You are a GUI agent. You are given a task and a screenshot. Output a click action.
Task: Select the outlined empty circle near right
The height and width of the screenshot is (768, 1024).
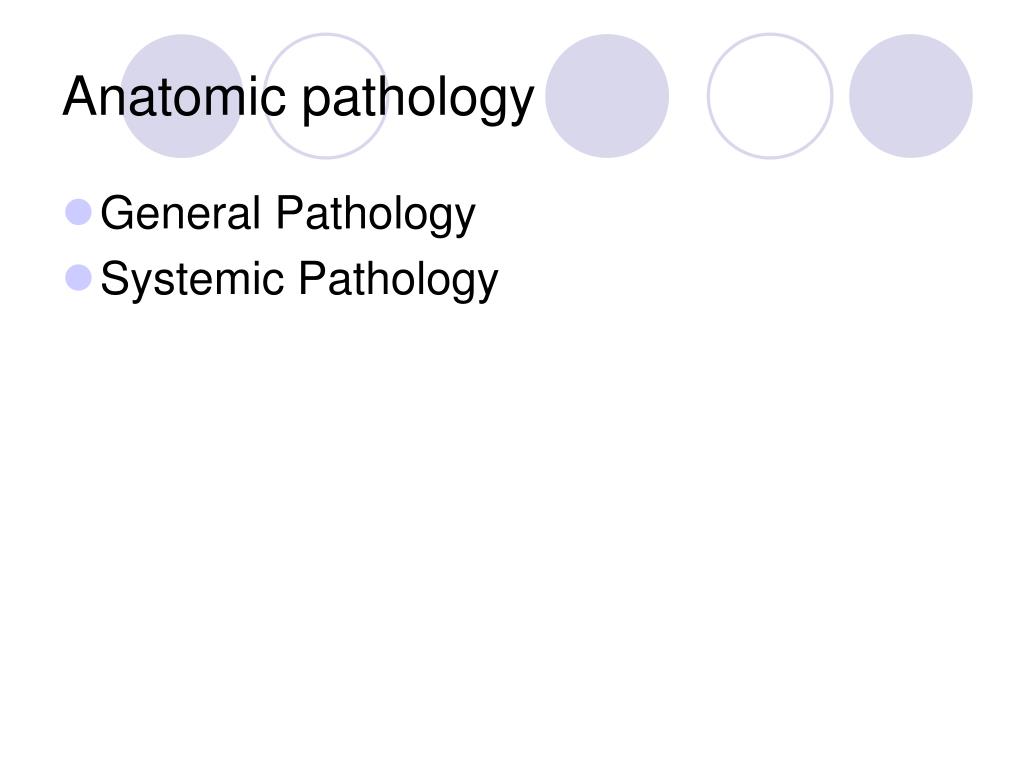tap(770, 96)
